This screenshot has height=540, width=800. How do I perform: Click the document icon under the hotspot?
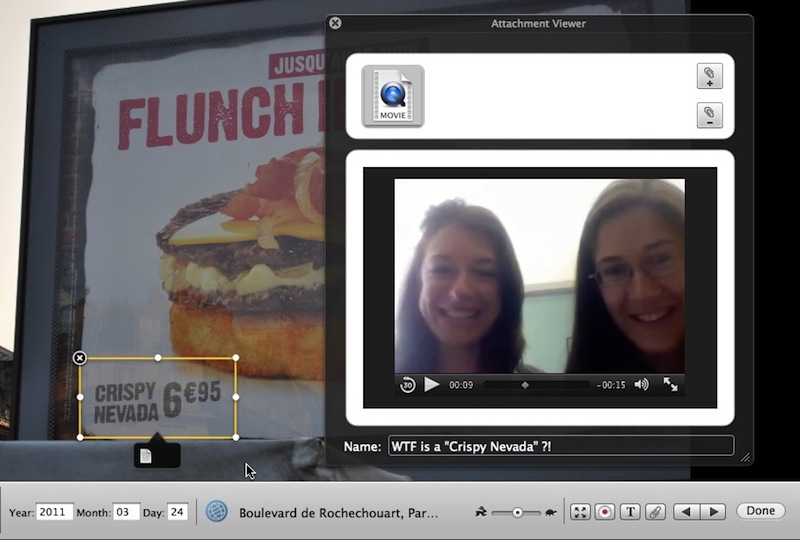click(x=146, y=456)
